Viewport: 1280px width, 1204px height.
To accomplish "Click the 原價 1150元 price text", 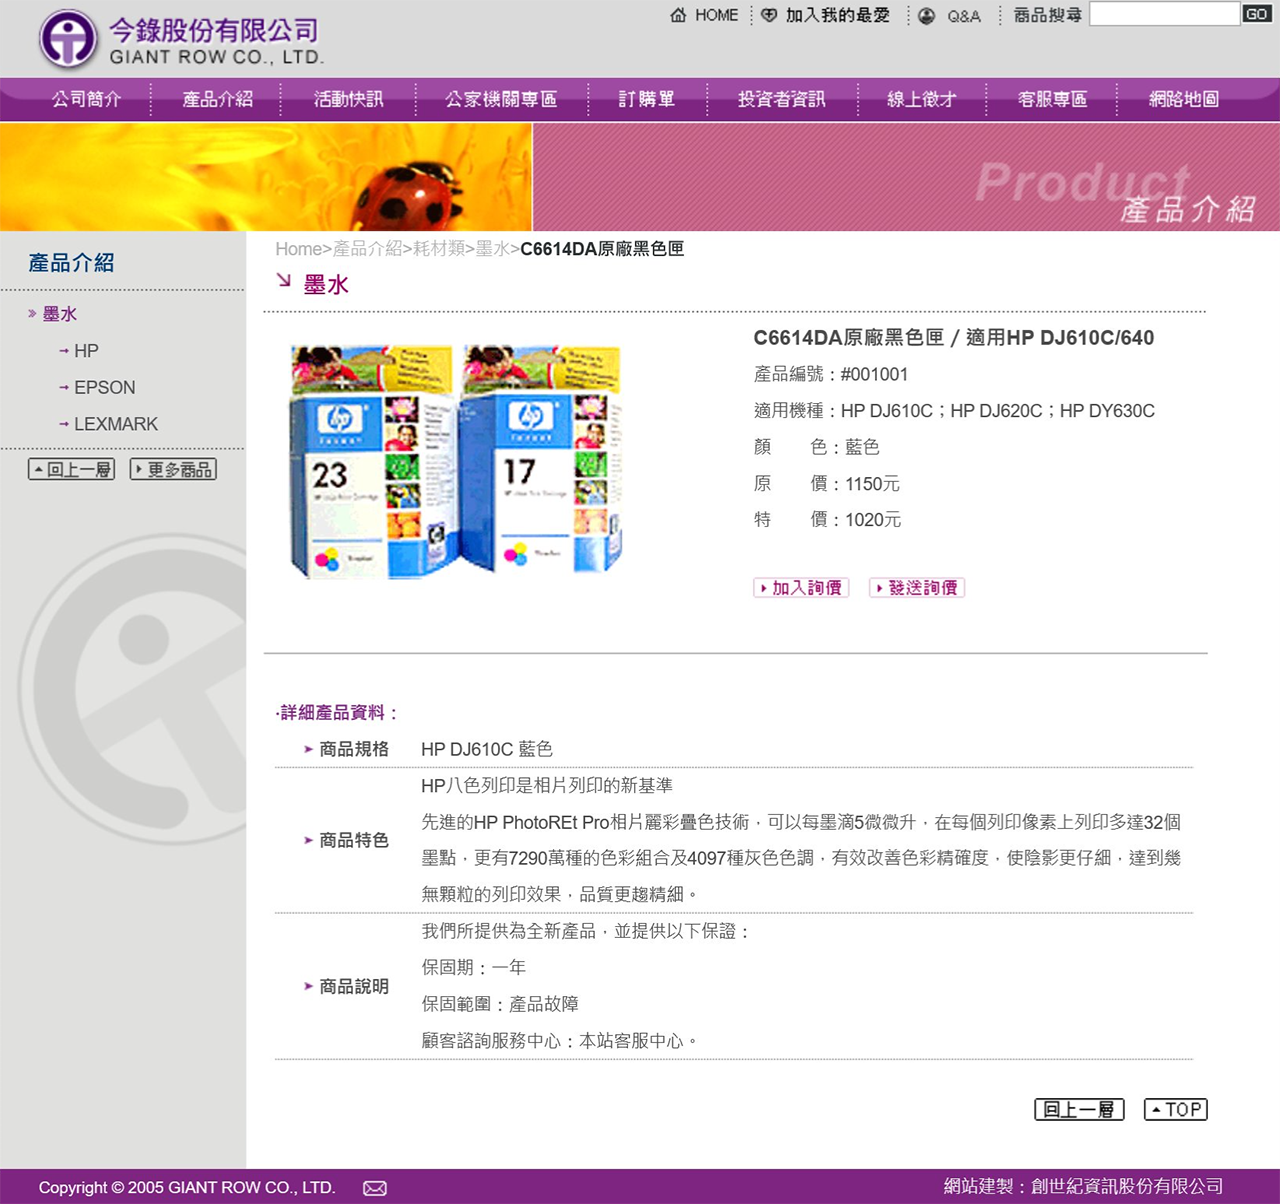I will click(827, 484).
